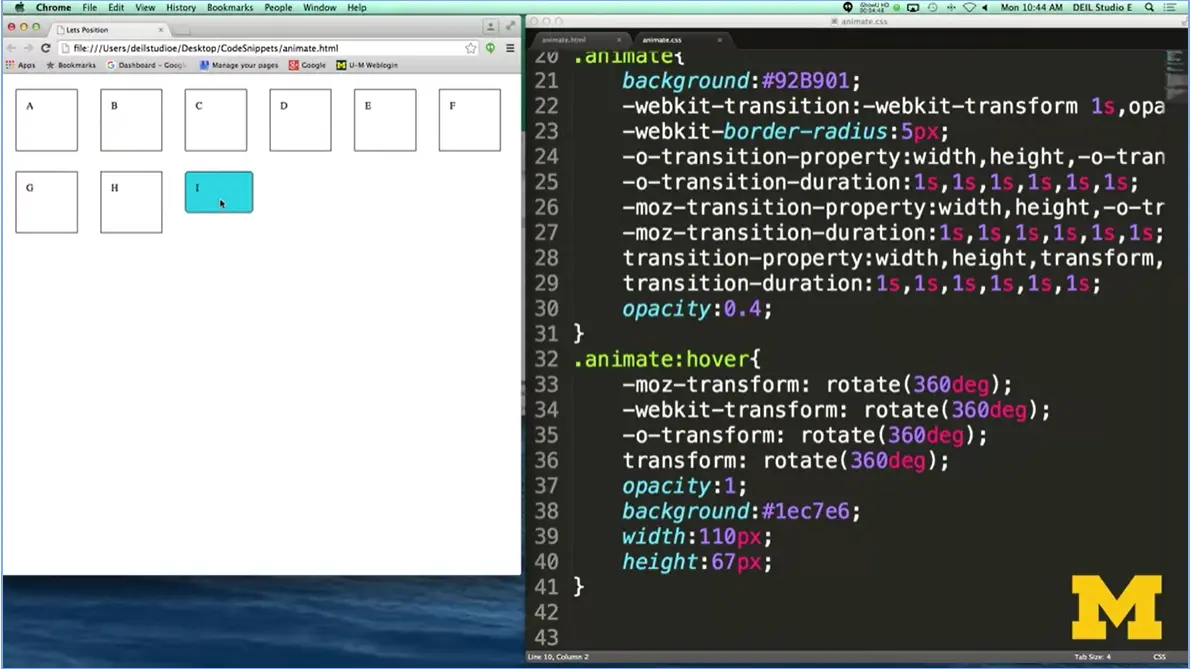Select the Lets Position browser tab

pos(85,29)
